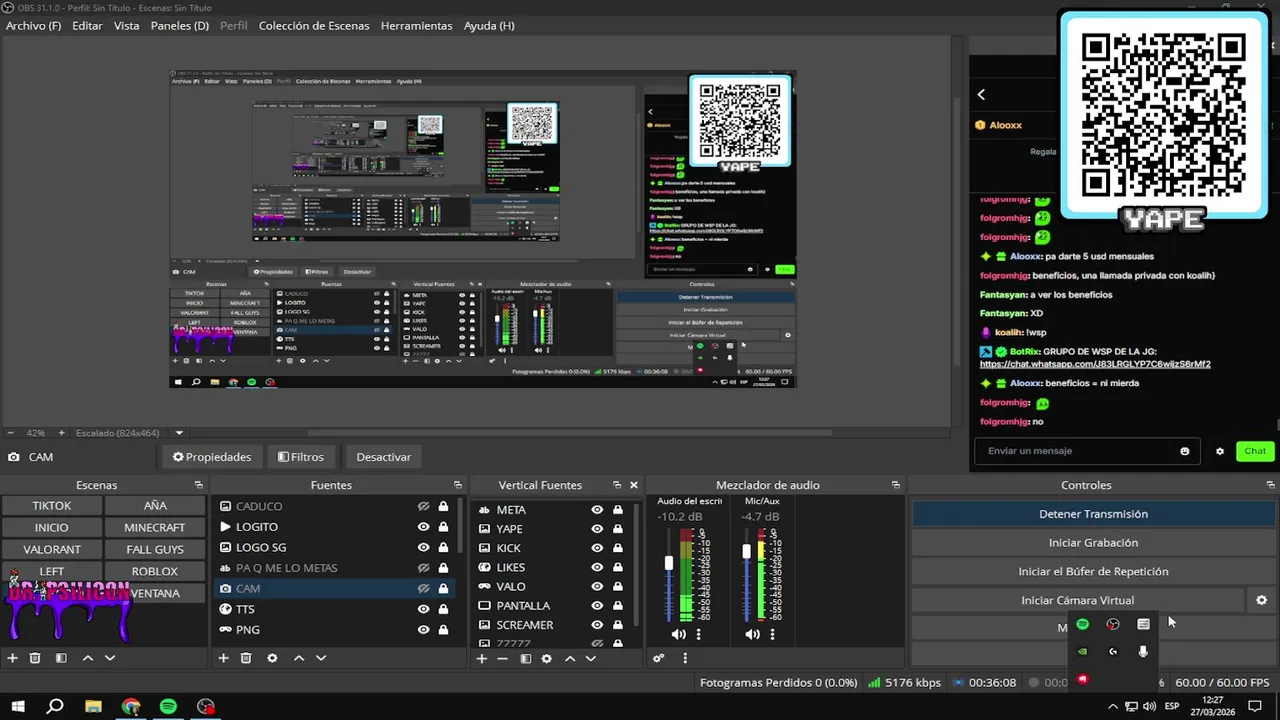Hide the KICK vertical source

tap(597, 548)
